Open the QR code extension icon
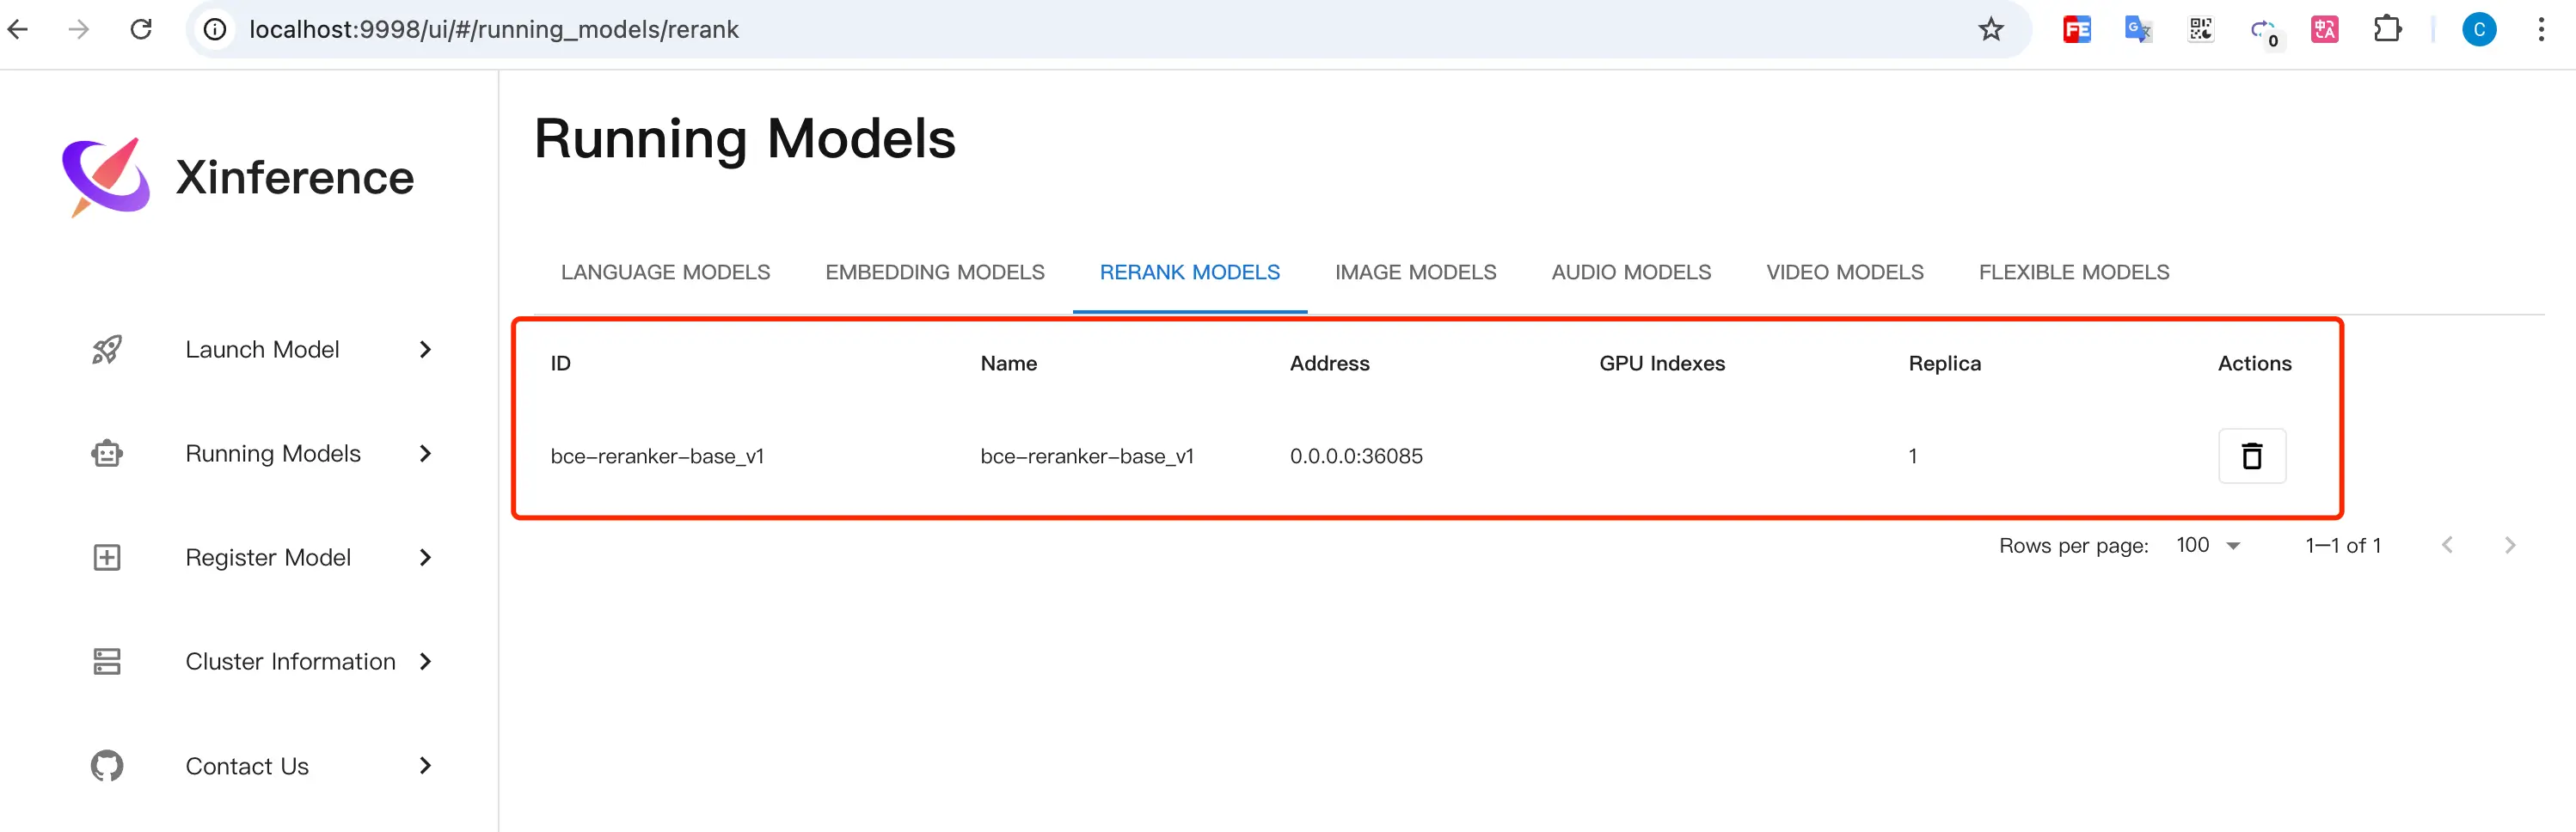The height and width of the screenshot is (832, 2576). point(2201,29)
